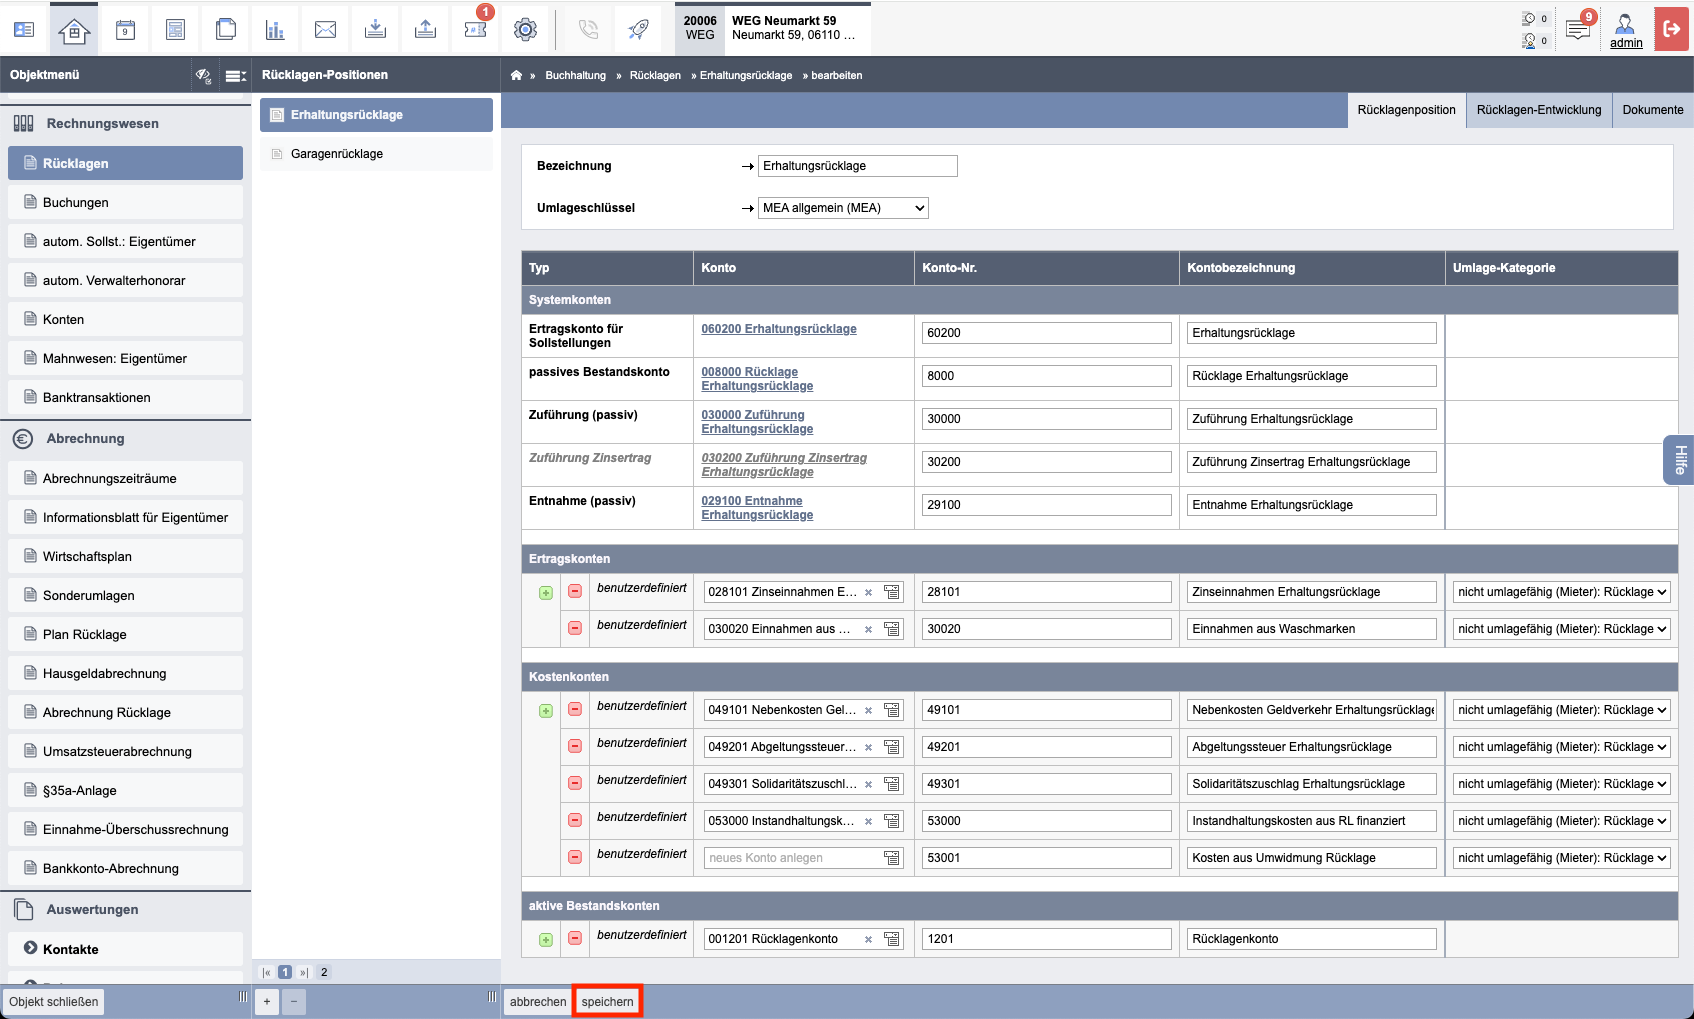This screenshot has width=1694, height=1019.
Task: Open the home object icon in toolbar
Action: pyautogui.click(x=74, y=30)
